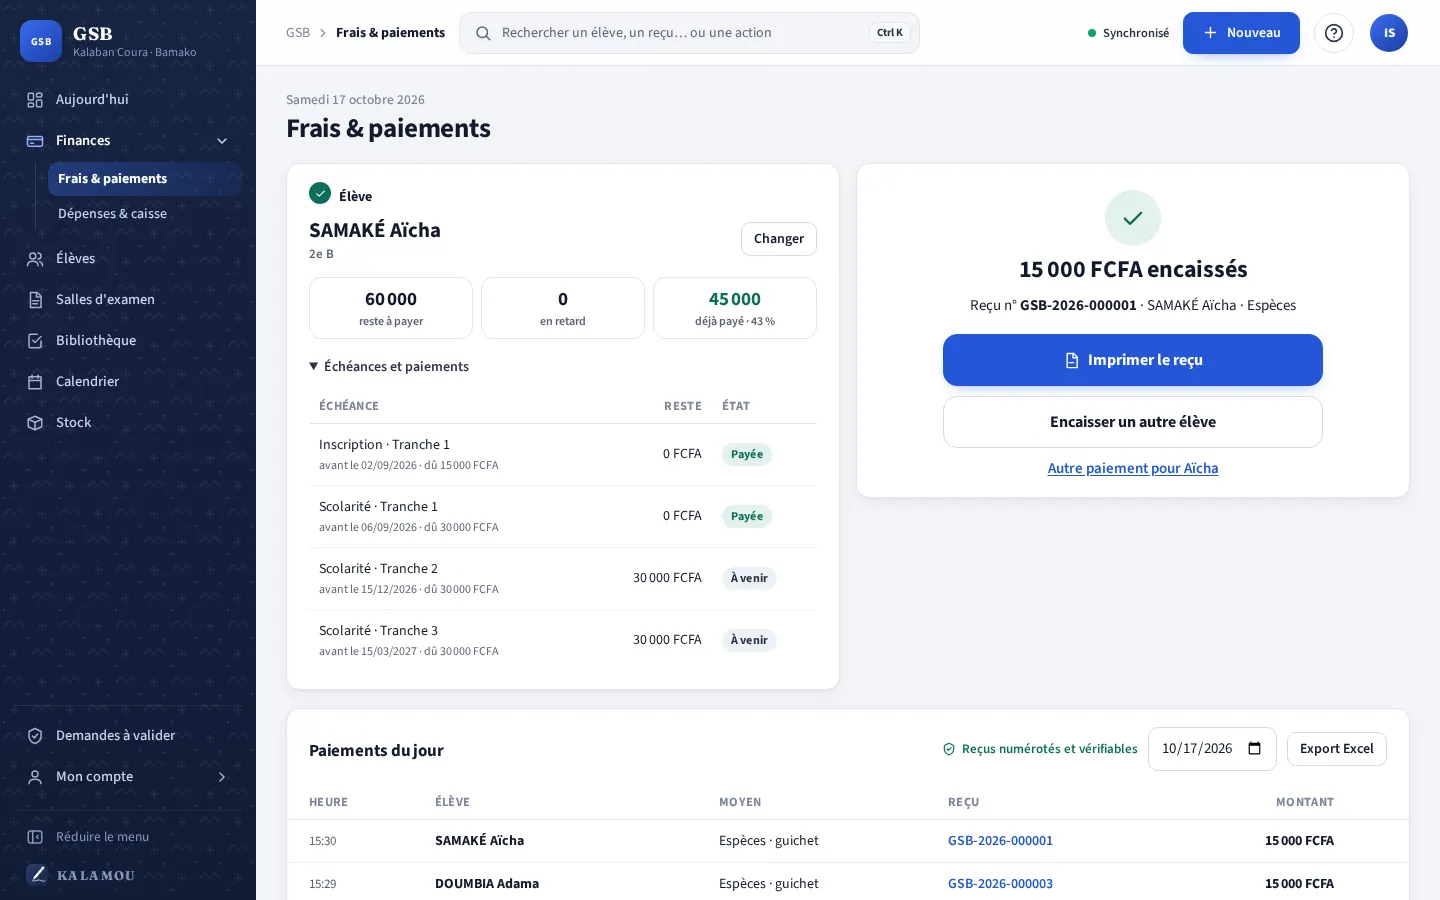The height and width of the screenshot is (900, 1440).
Task: Open receipt link GSB-2026-000001 in table
Action: tap(1000, 840)
